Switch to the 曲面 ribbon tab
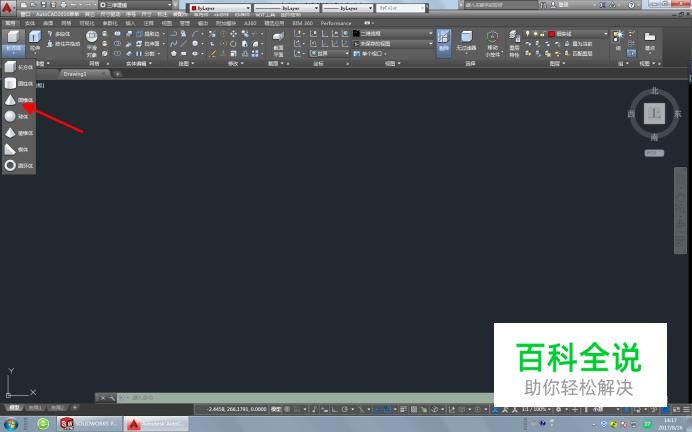Viewport: 692px width, 432px height. click(48, 23)
